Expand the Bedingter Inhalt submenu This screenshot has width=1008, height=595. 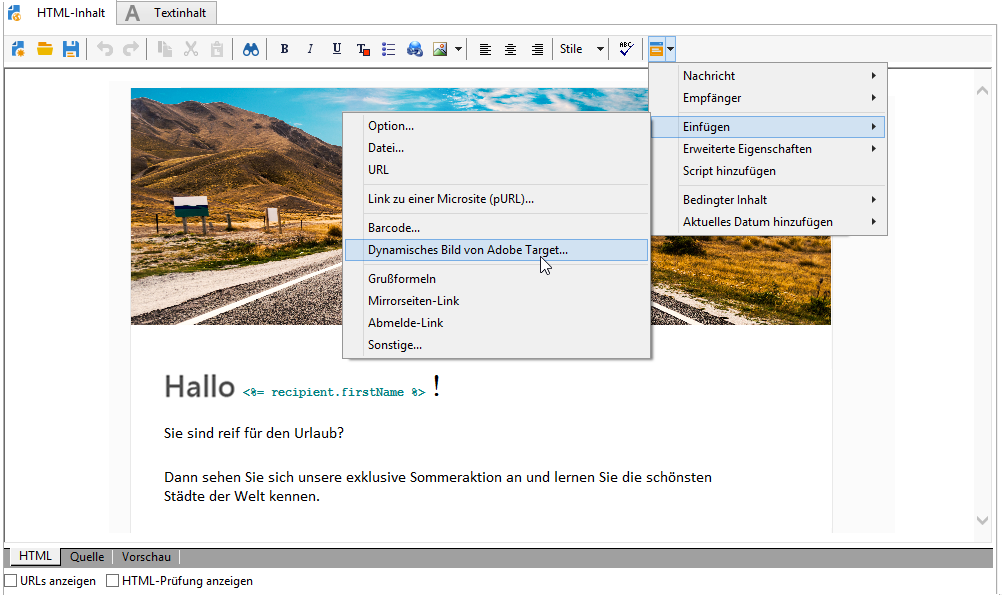[x=770, y=200]
